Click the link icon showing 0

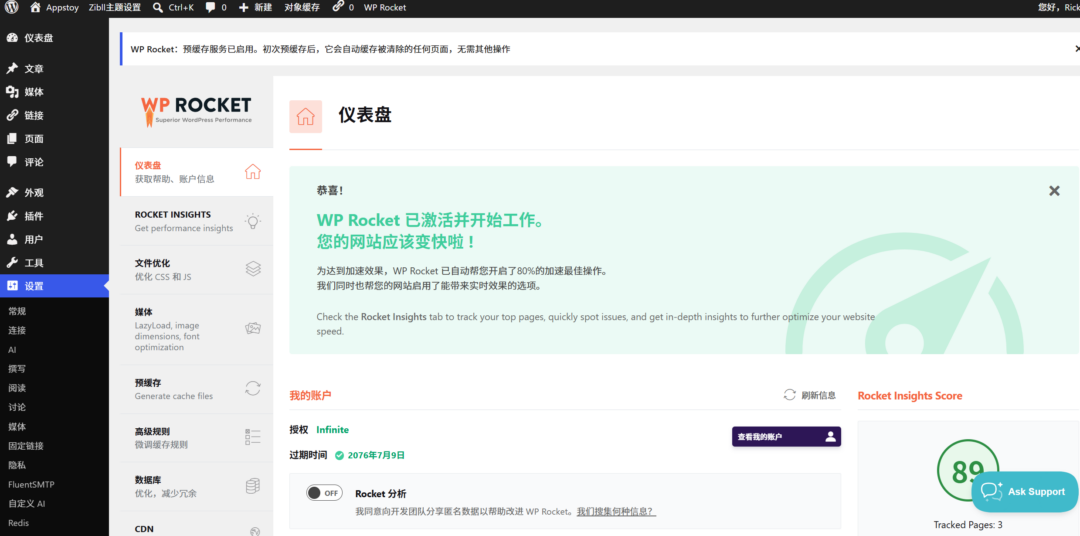pos(338,8)
